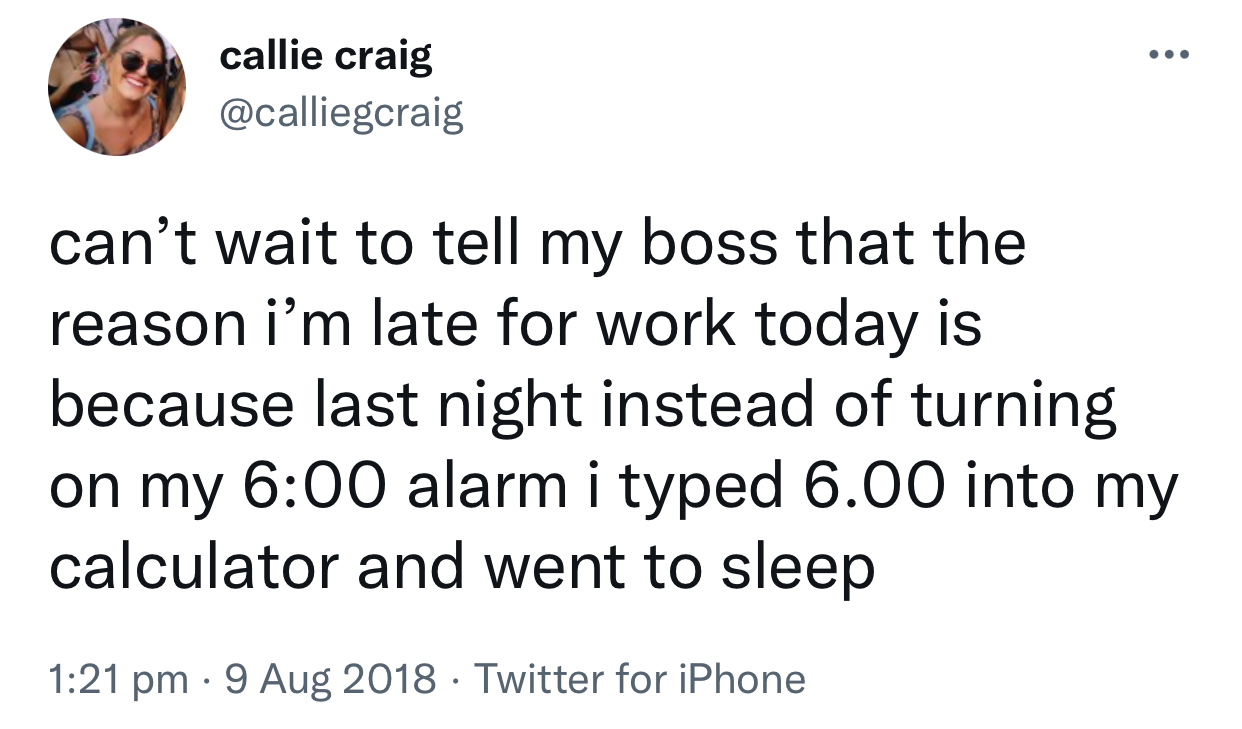This screenshot has width=1242, height=729.
Task: Visit the @calliegcraig handle link
Action: point(341,115)
